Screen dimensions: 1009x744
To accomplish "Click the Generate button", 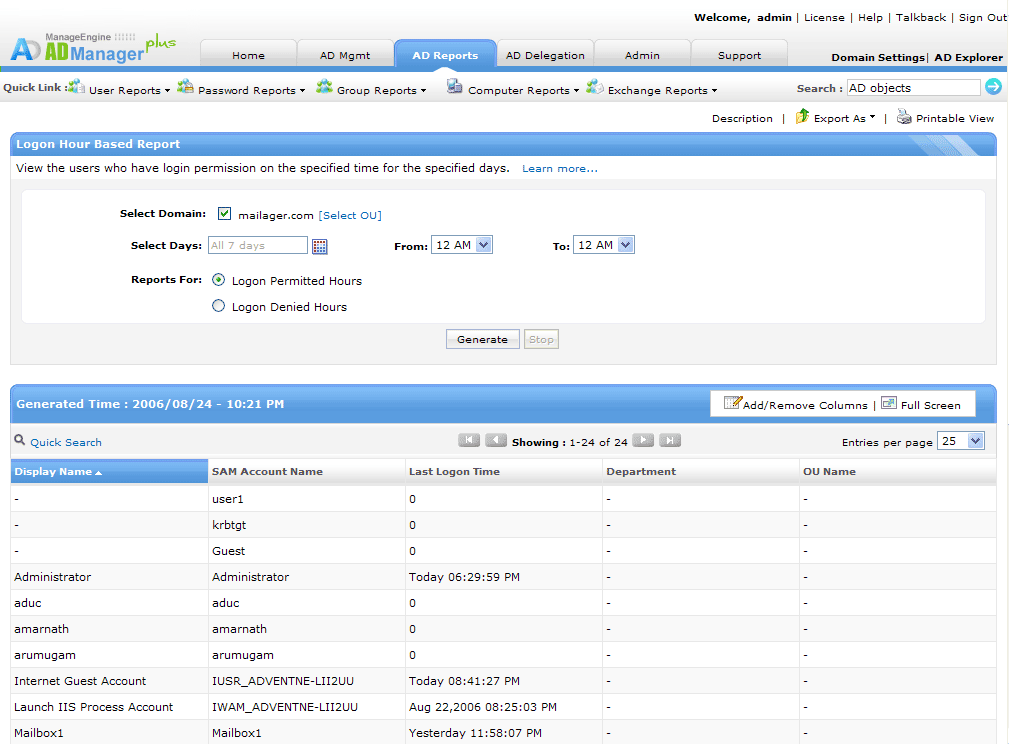I will point(483,339).
